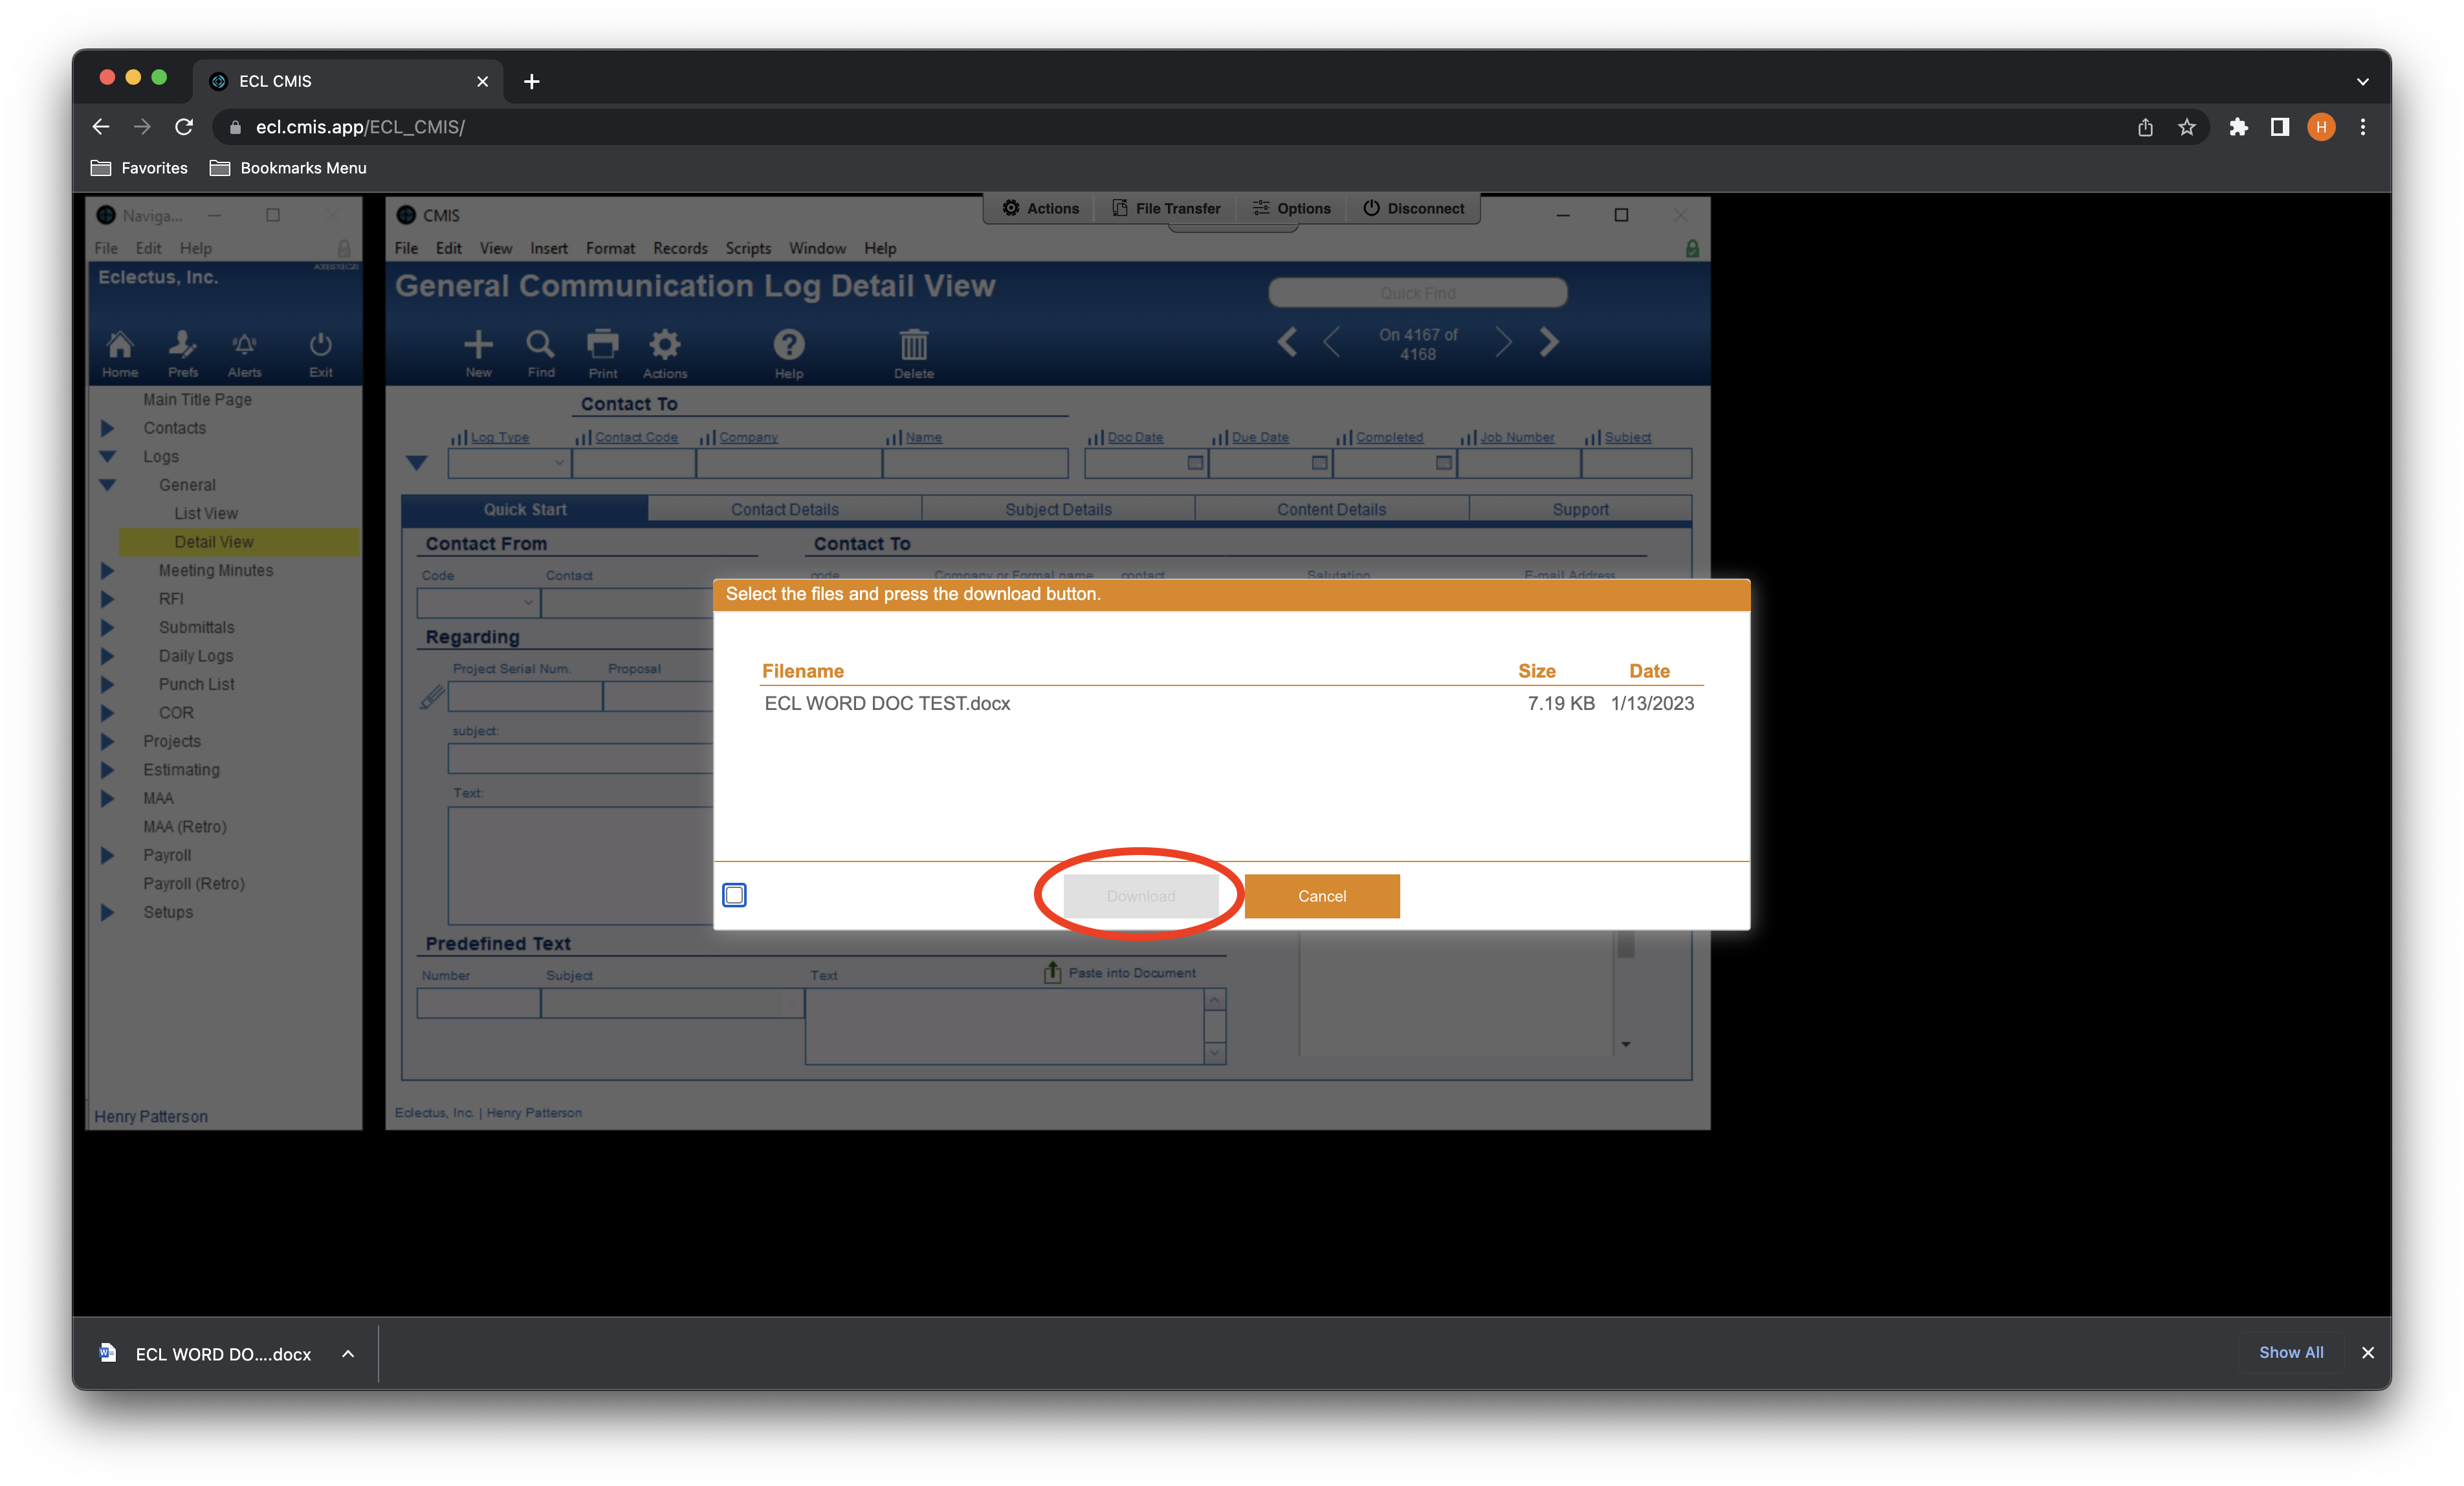Screen dimensions: 2464x1486
Task: Click the Help question mark icon
Action: [x=788, y=345]
